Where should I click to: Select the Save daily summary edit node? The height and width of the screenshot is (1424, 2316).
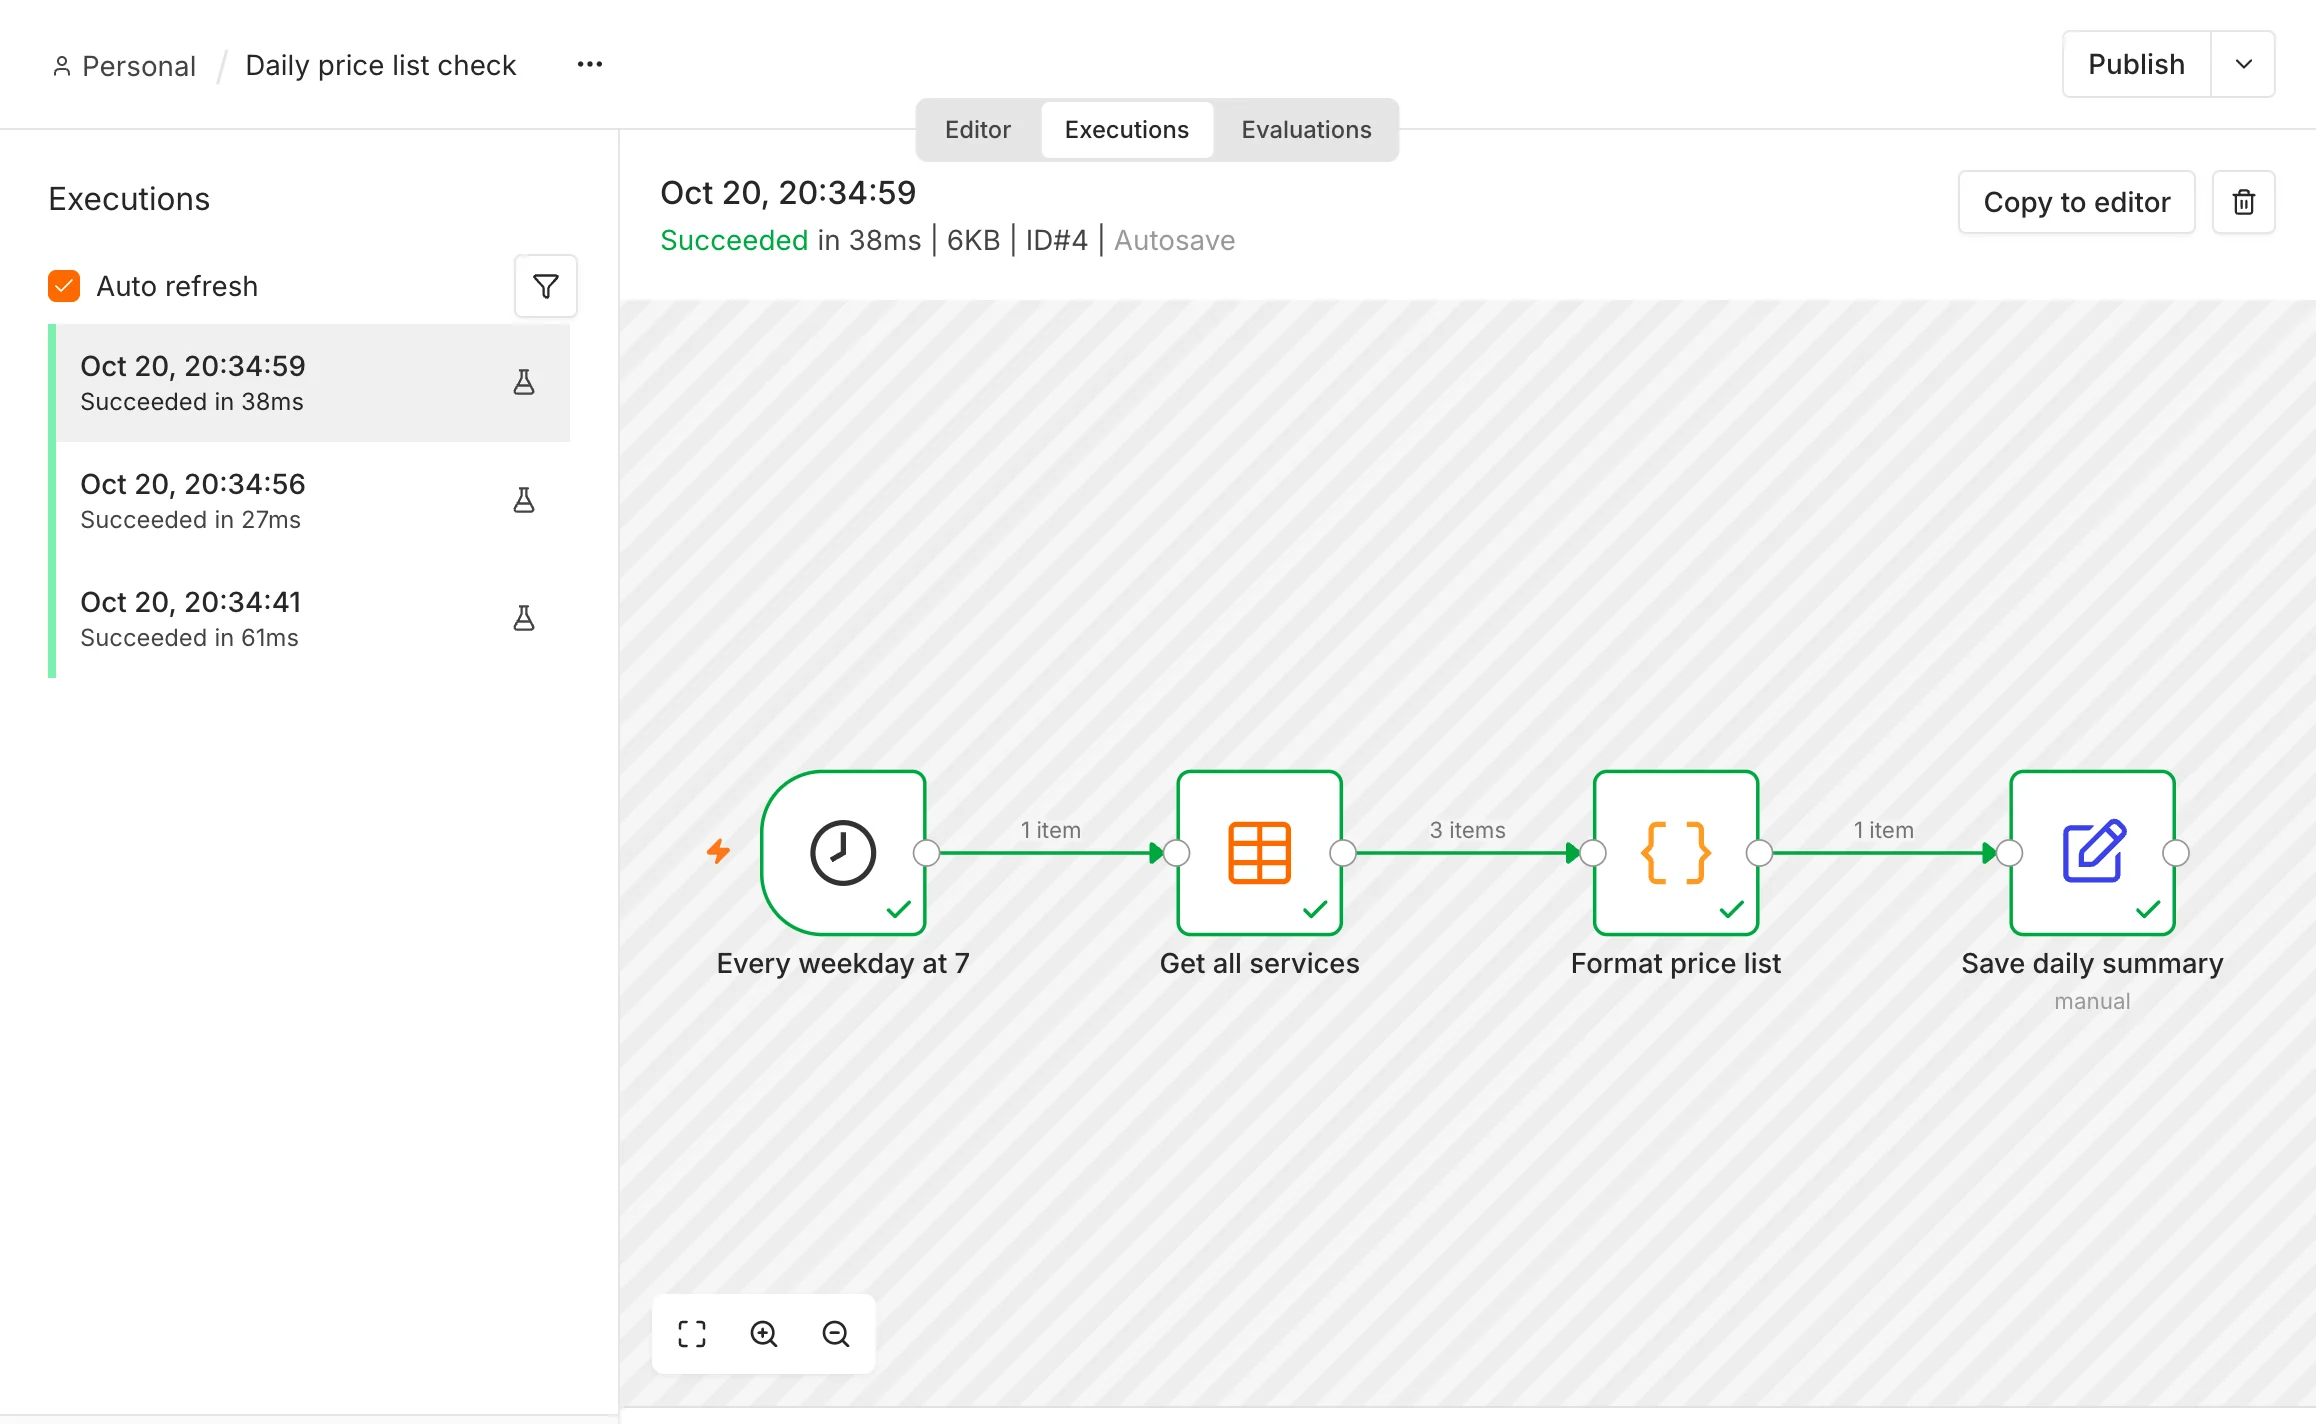[x=2093, y=853]
